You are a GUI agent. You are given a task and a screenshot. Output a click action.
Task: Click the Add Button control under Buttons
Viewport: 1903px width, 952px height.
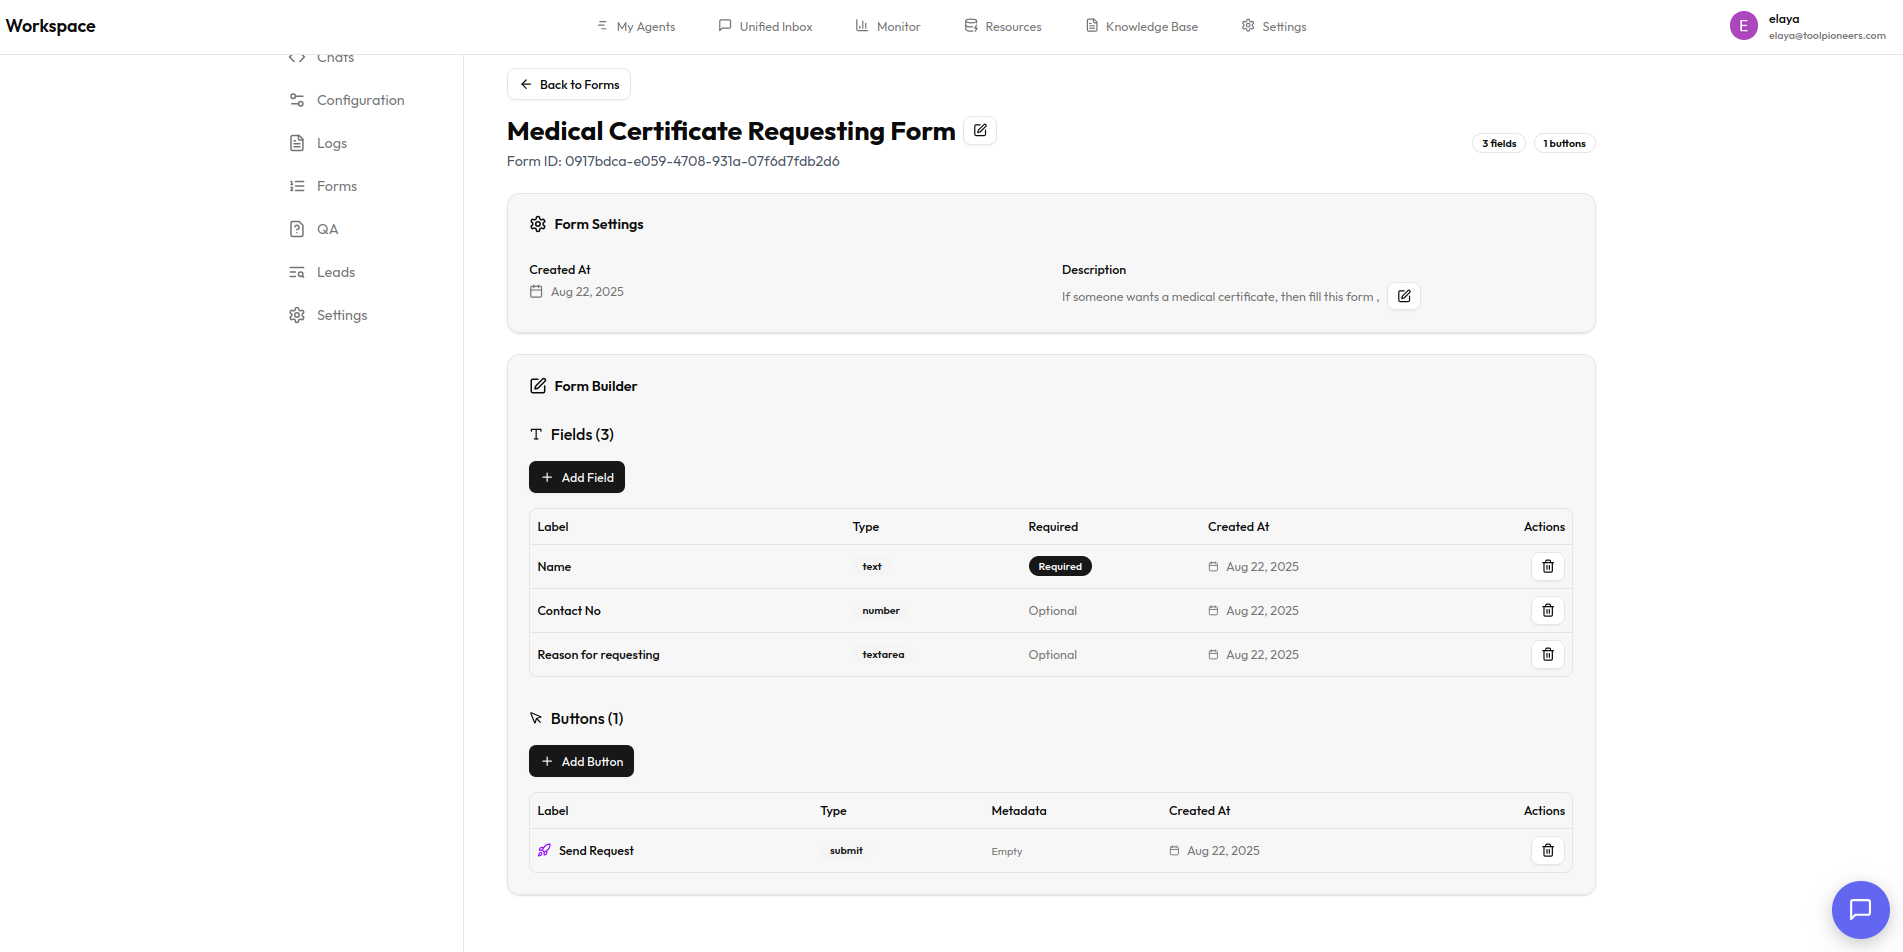click(x=581, y=761)
